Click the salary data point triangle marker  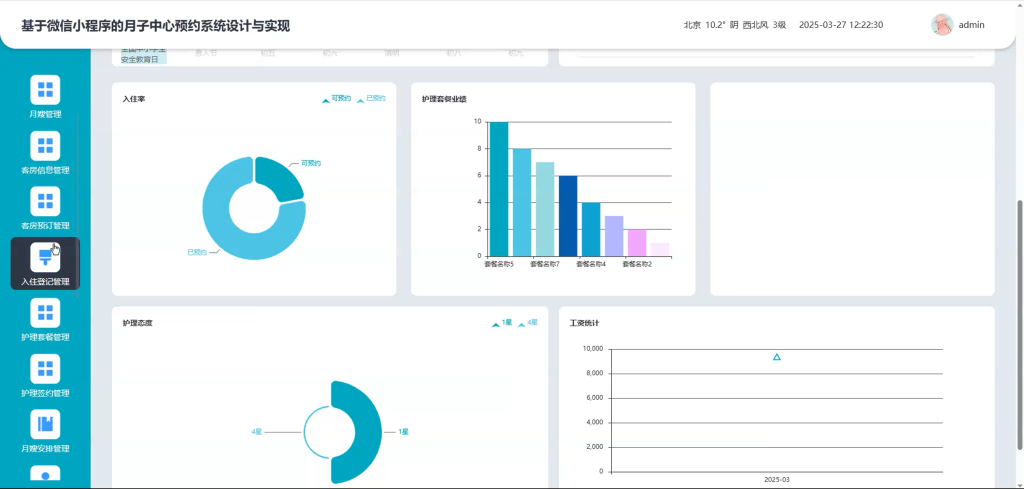[776, 357]
